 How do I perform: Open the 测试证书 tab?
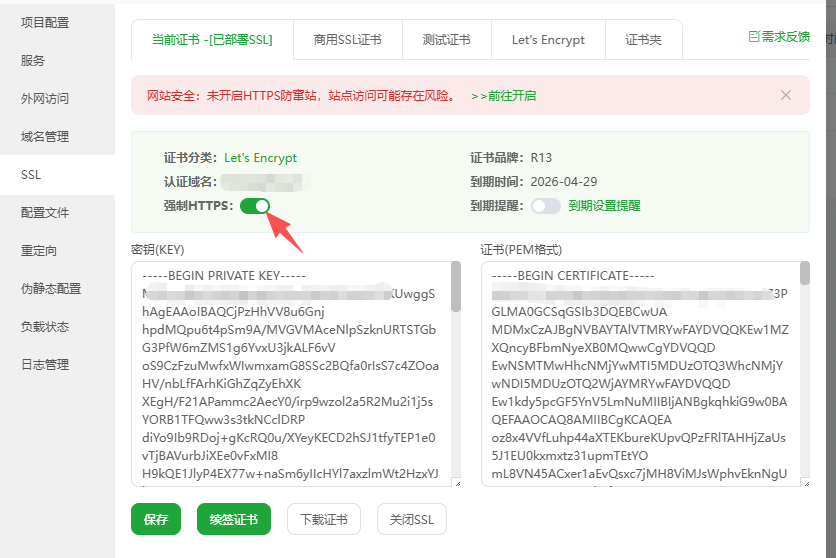[446, 40]
